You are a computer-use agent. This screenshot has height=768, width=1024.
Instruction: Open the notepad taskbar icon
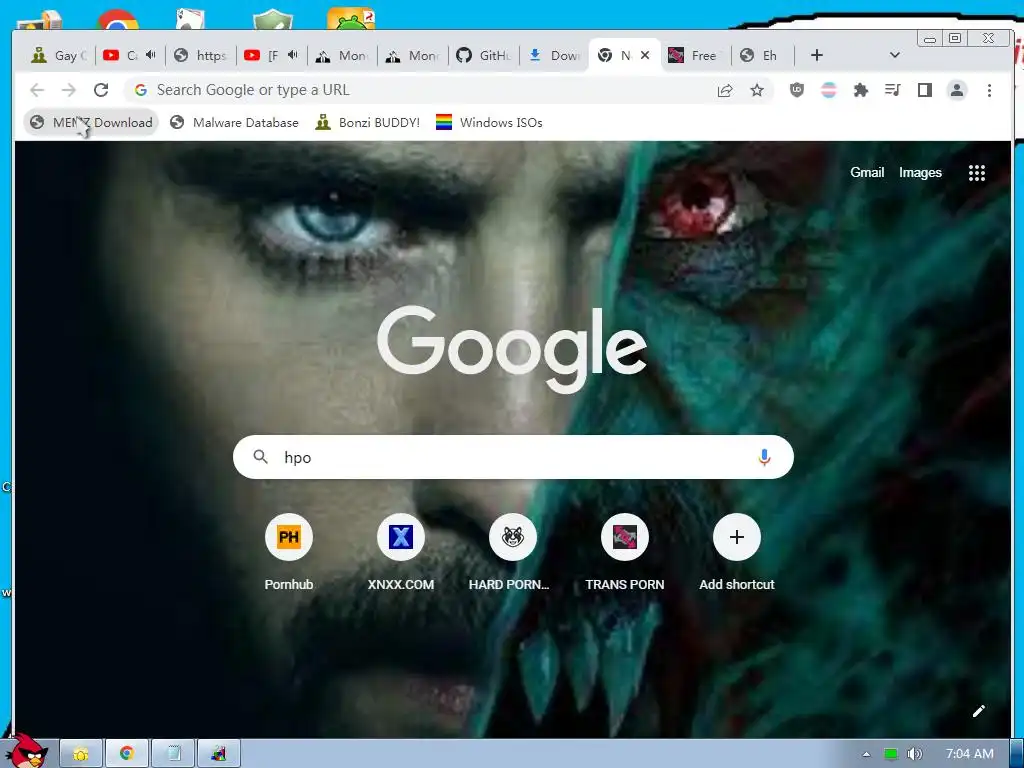[x=173, y=754]
